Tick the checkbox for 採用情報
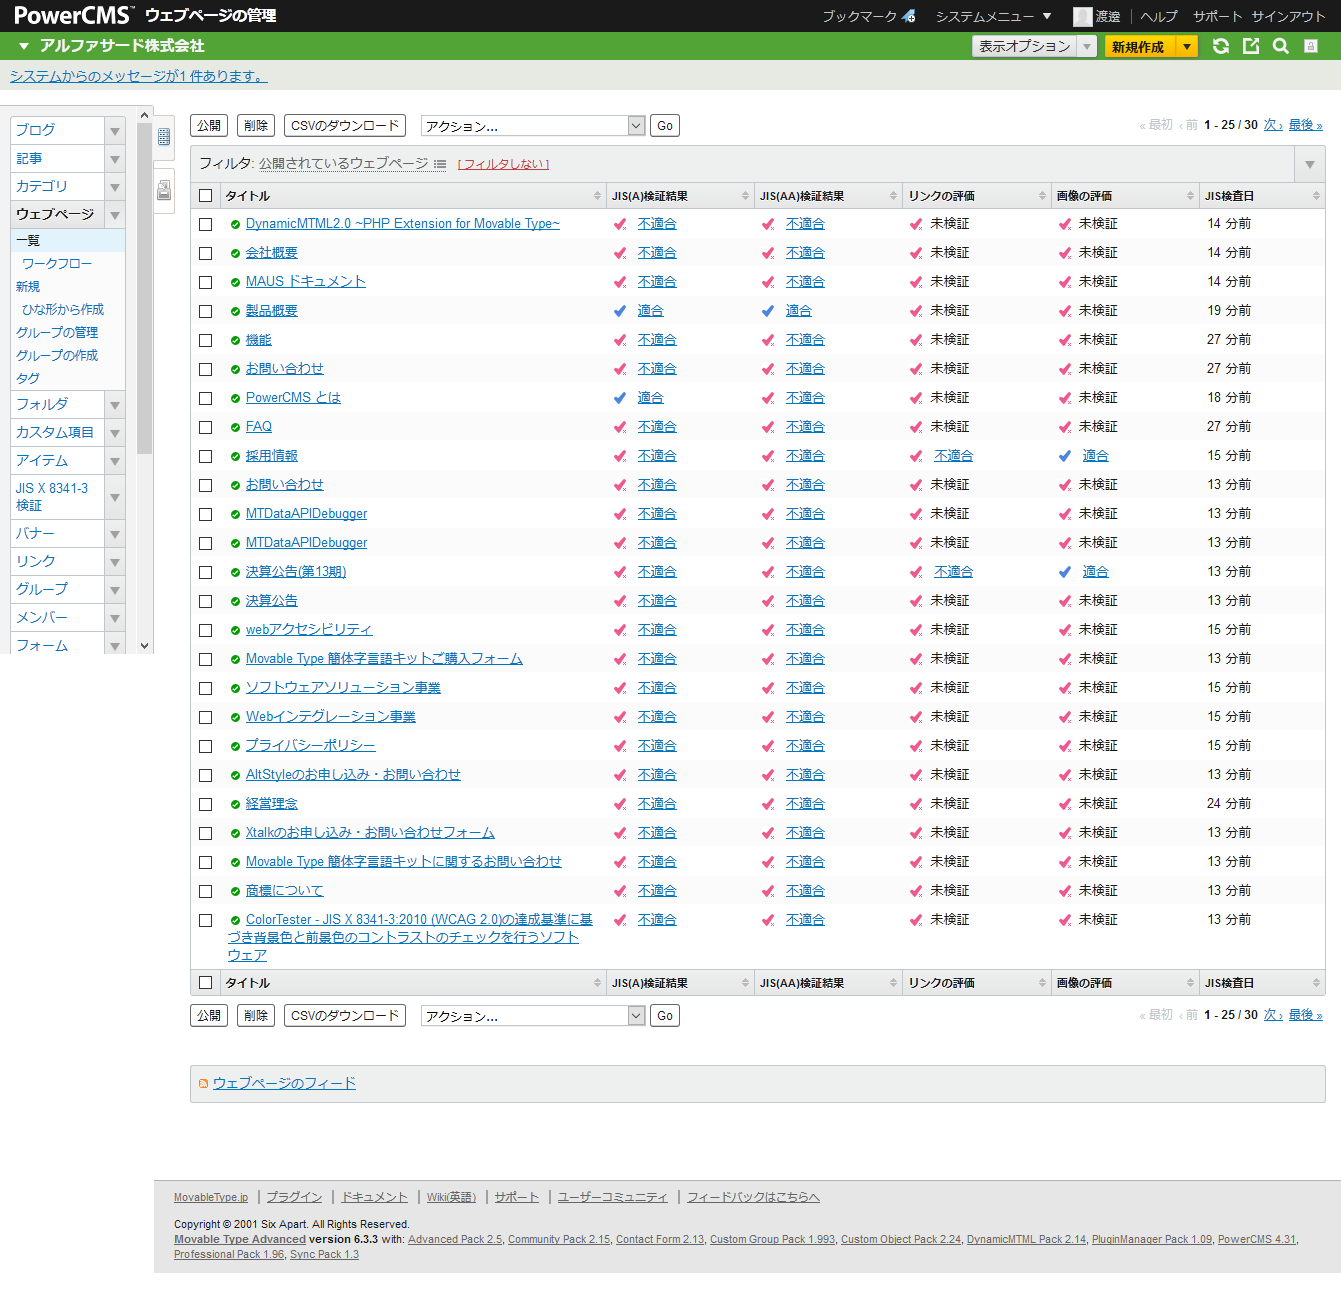The height and width of the screenshot is (1289, 1341). [206, 457]
